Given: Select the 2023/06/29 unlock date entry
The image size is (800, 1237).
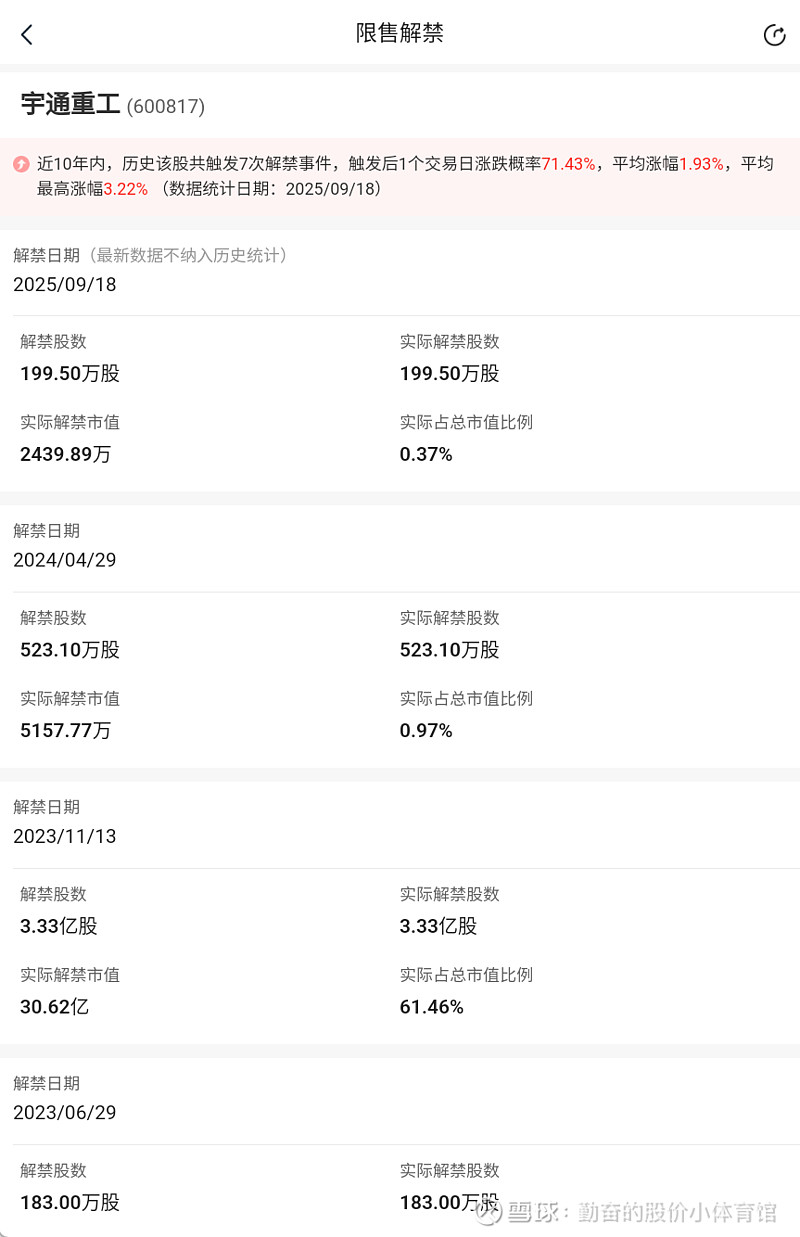Looking at the screenshot, I should coord(65,1112).
